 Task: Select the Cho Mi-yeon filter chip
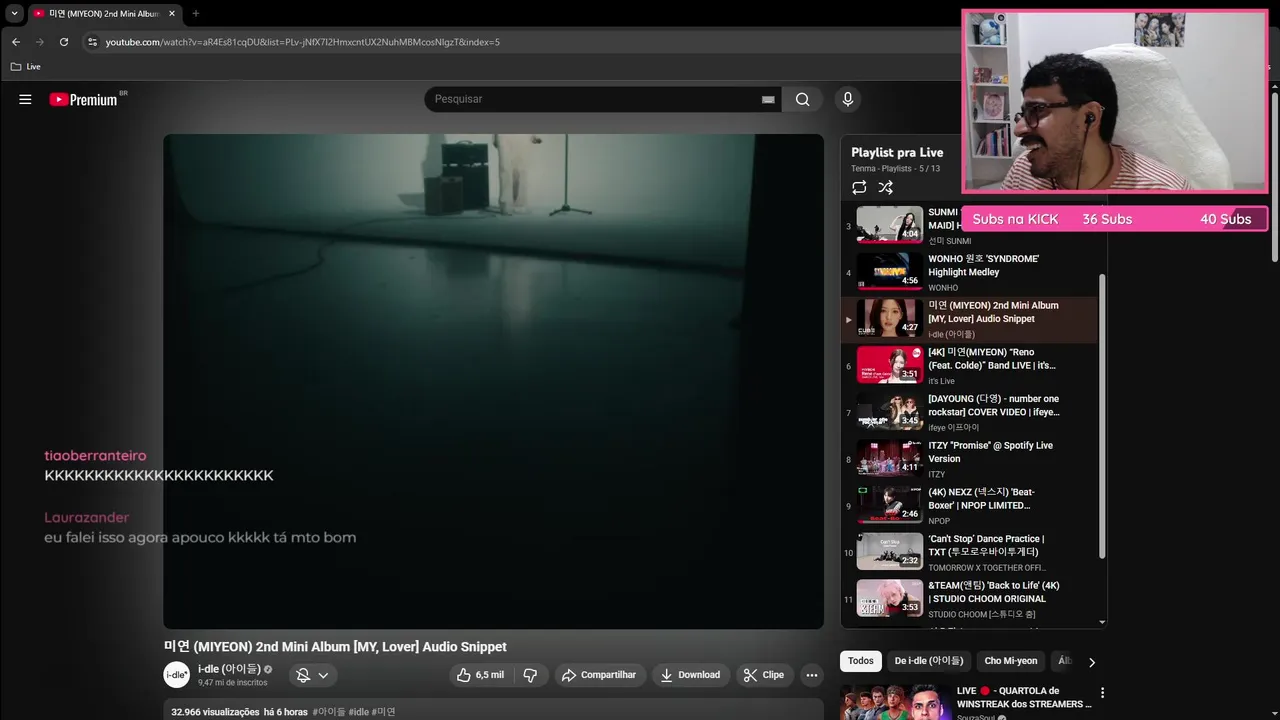click(x=1011, y=661)
